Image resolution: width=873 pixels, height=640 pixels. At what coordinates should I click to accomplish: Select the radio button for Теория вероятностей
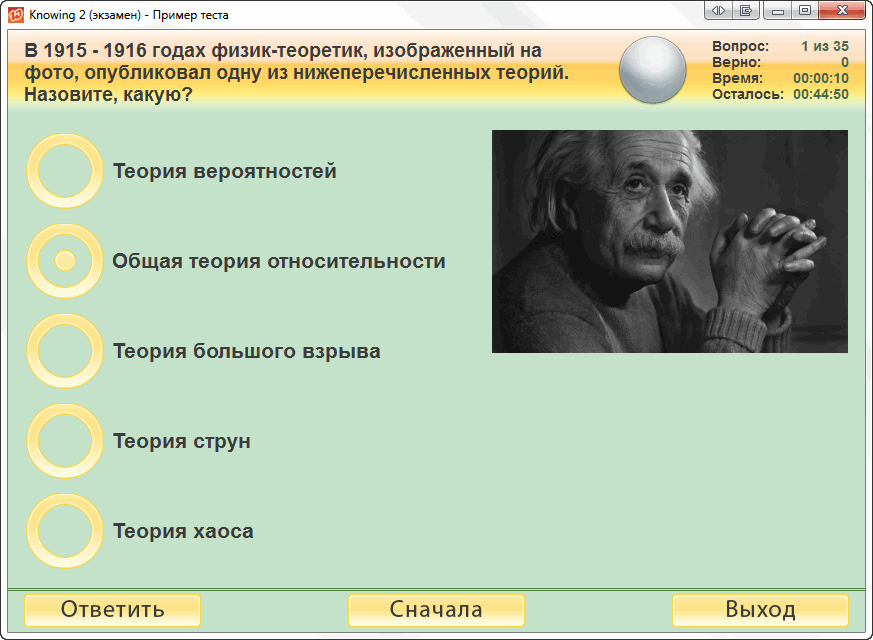click(65, 171)
